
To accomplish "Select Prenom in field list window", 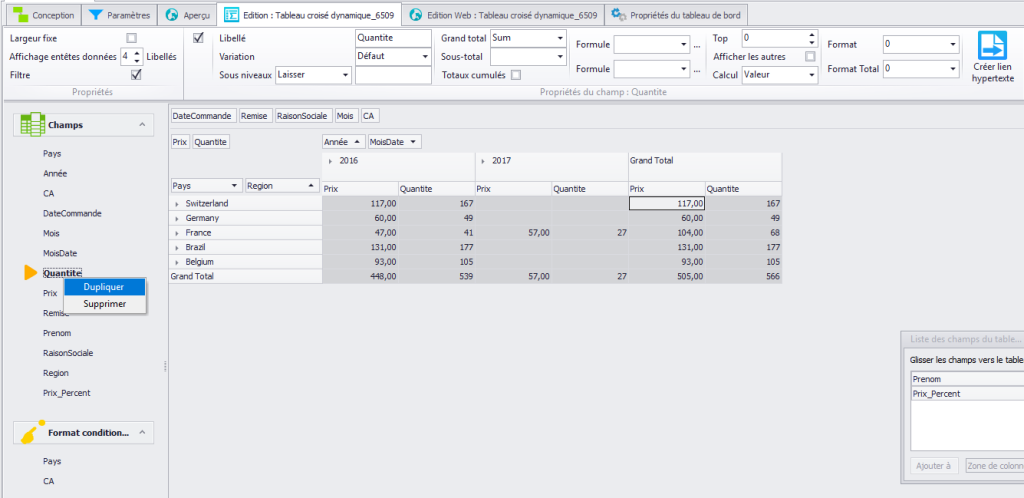I will point(967,379).
